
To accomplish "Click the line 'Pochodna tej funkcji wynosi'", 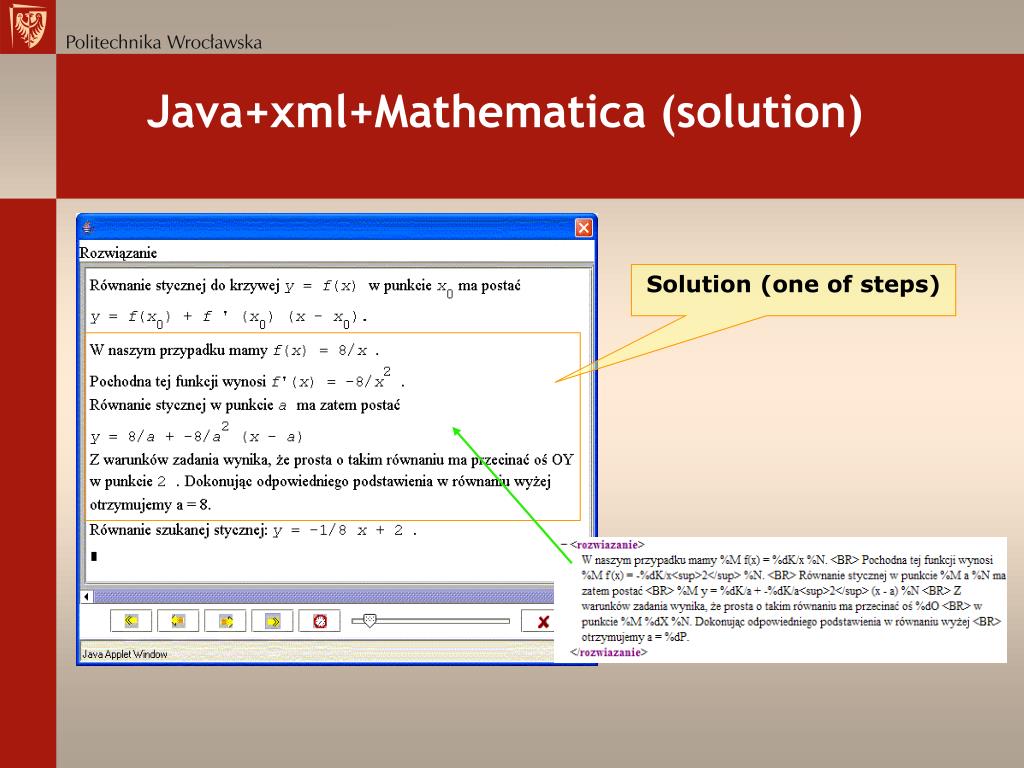I will coord(248,379).
